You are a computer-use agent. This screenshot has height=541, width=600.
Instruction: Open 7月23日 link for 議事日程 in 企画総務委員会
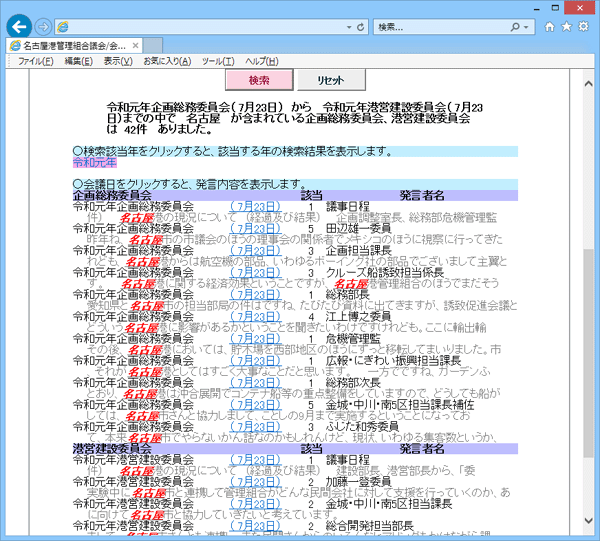coord(256,207)
